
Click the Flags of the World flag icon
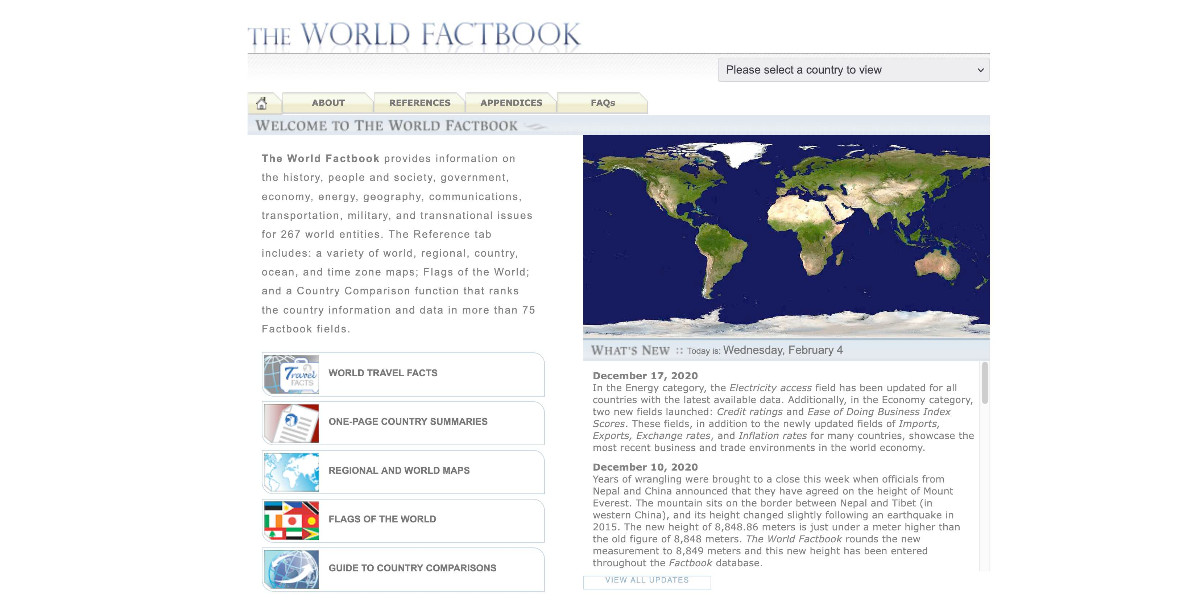click(x=290, y=520)
